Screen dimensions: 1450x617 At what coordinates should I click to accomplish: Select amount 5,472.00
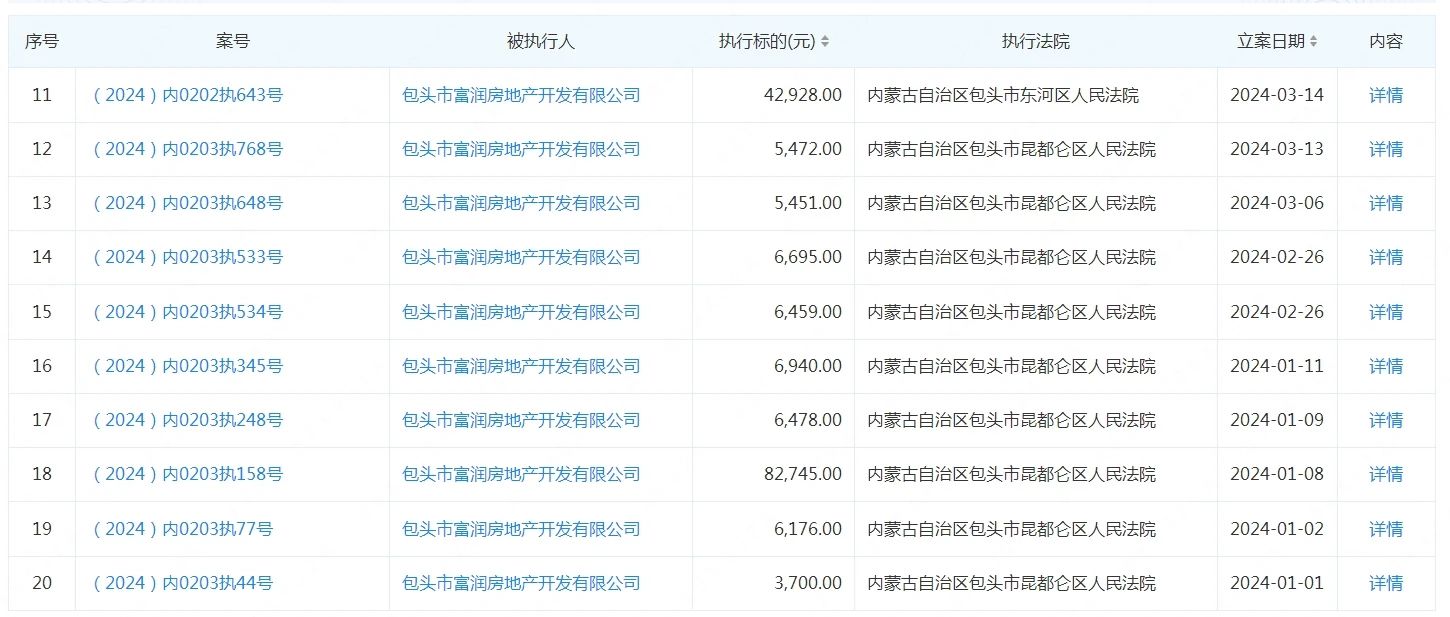(807, 149)
